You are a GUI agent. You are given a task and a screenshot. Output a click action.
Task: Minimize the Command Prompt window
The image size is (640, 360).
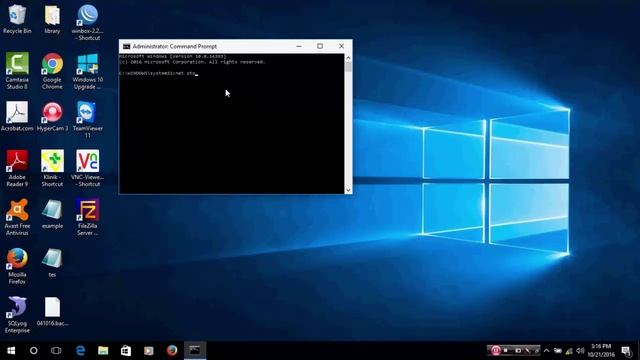pyautogui.click(x=299, y=46)
